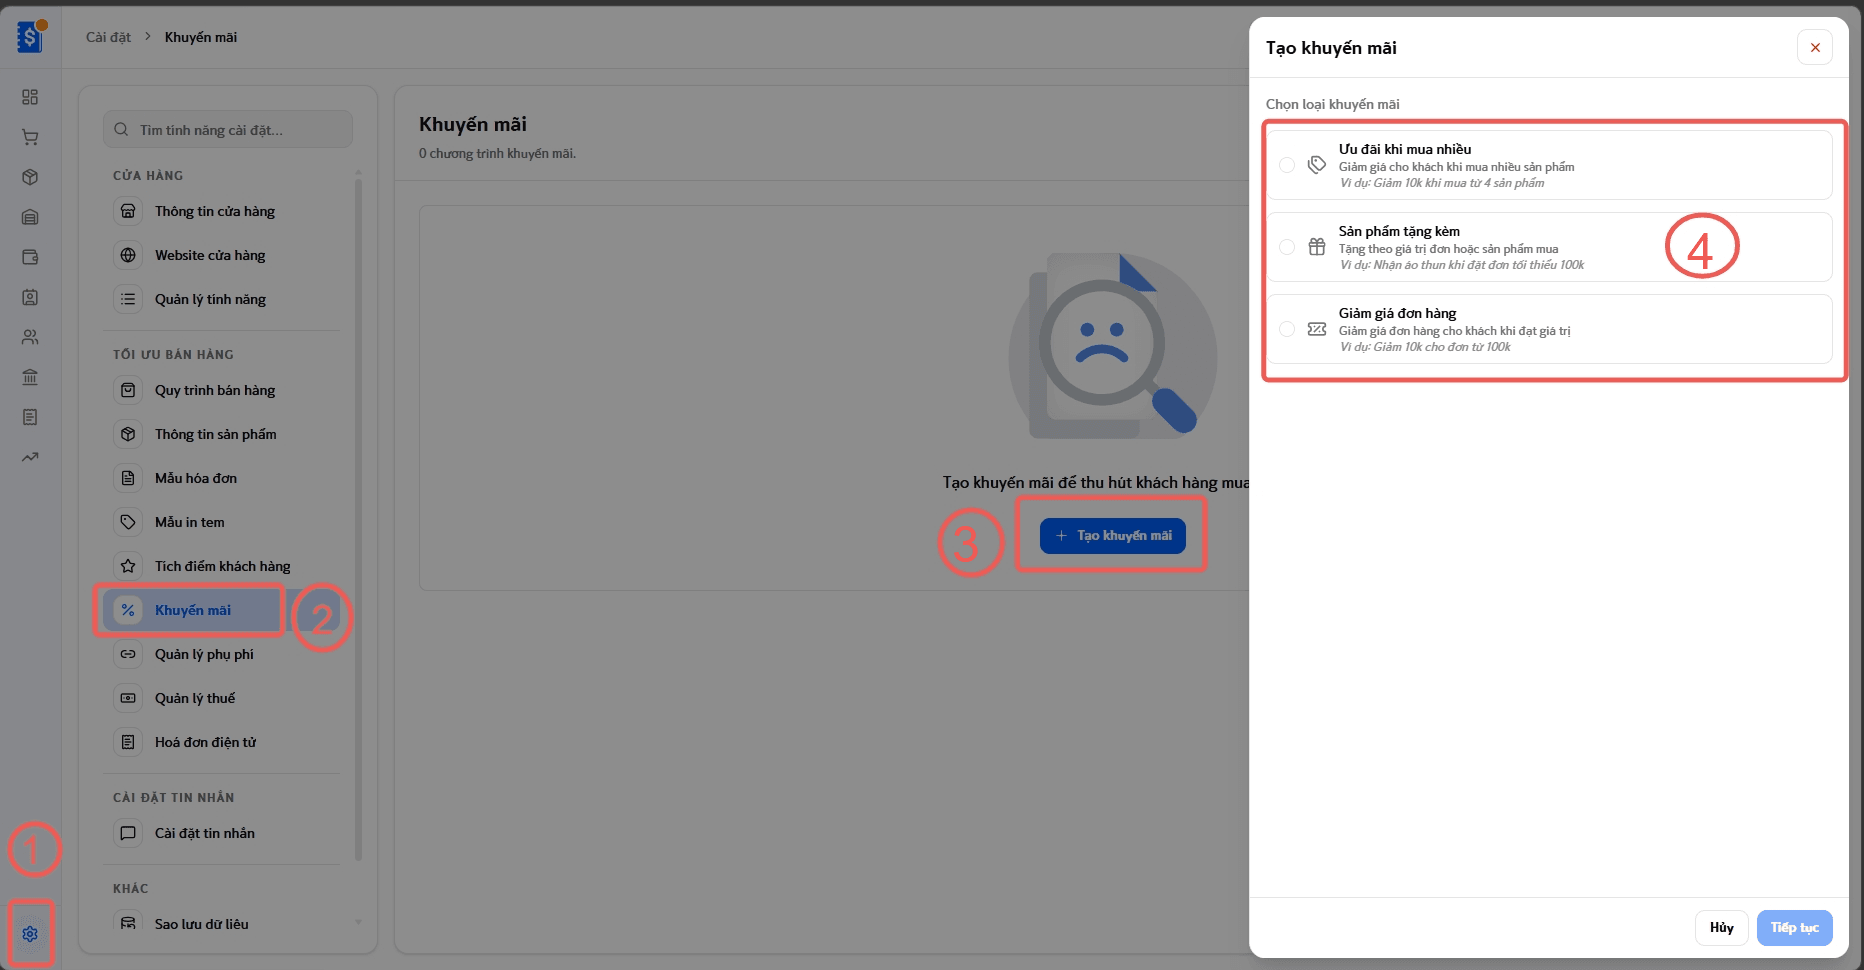
Task: Focus the Tìm tính năng cài đặt search field
Action: point(228,130)
